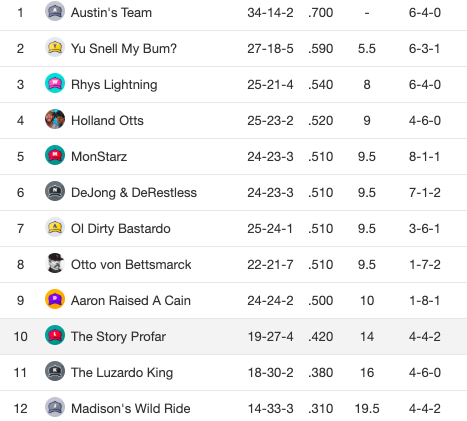Select highlighted The Story Profar team name
This screenshot has height=421, width=467.
(118, 337)
